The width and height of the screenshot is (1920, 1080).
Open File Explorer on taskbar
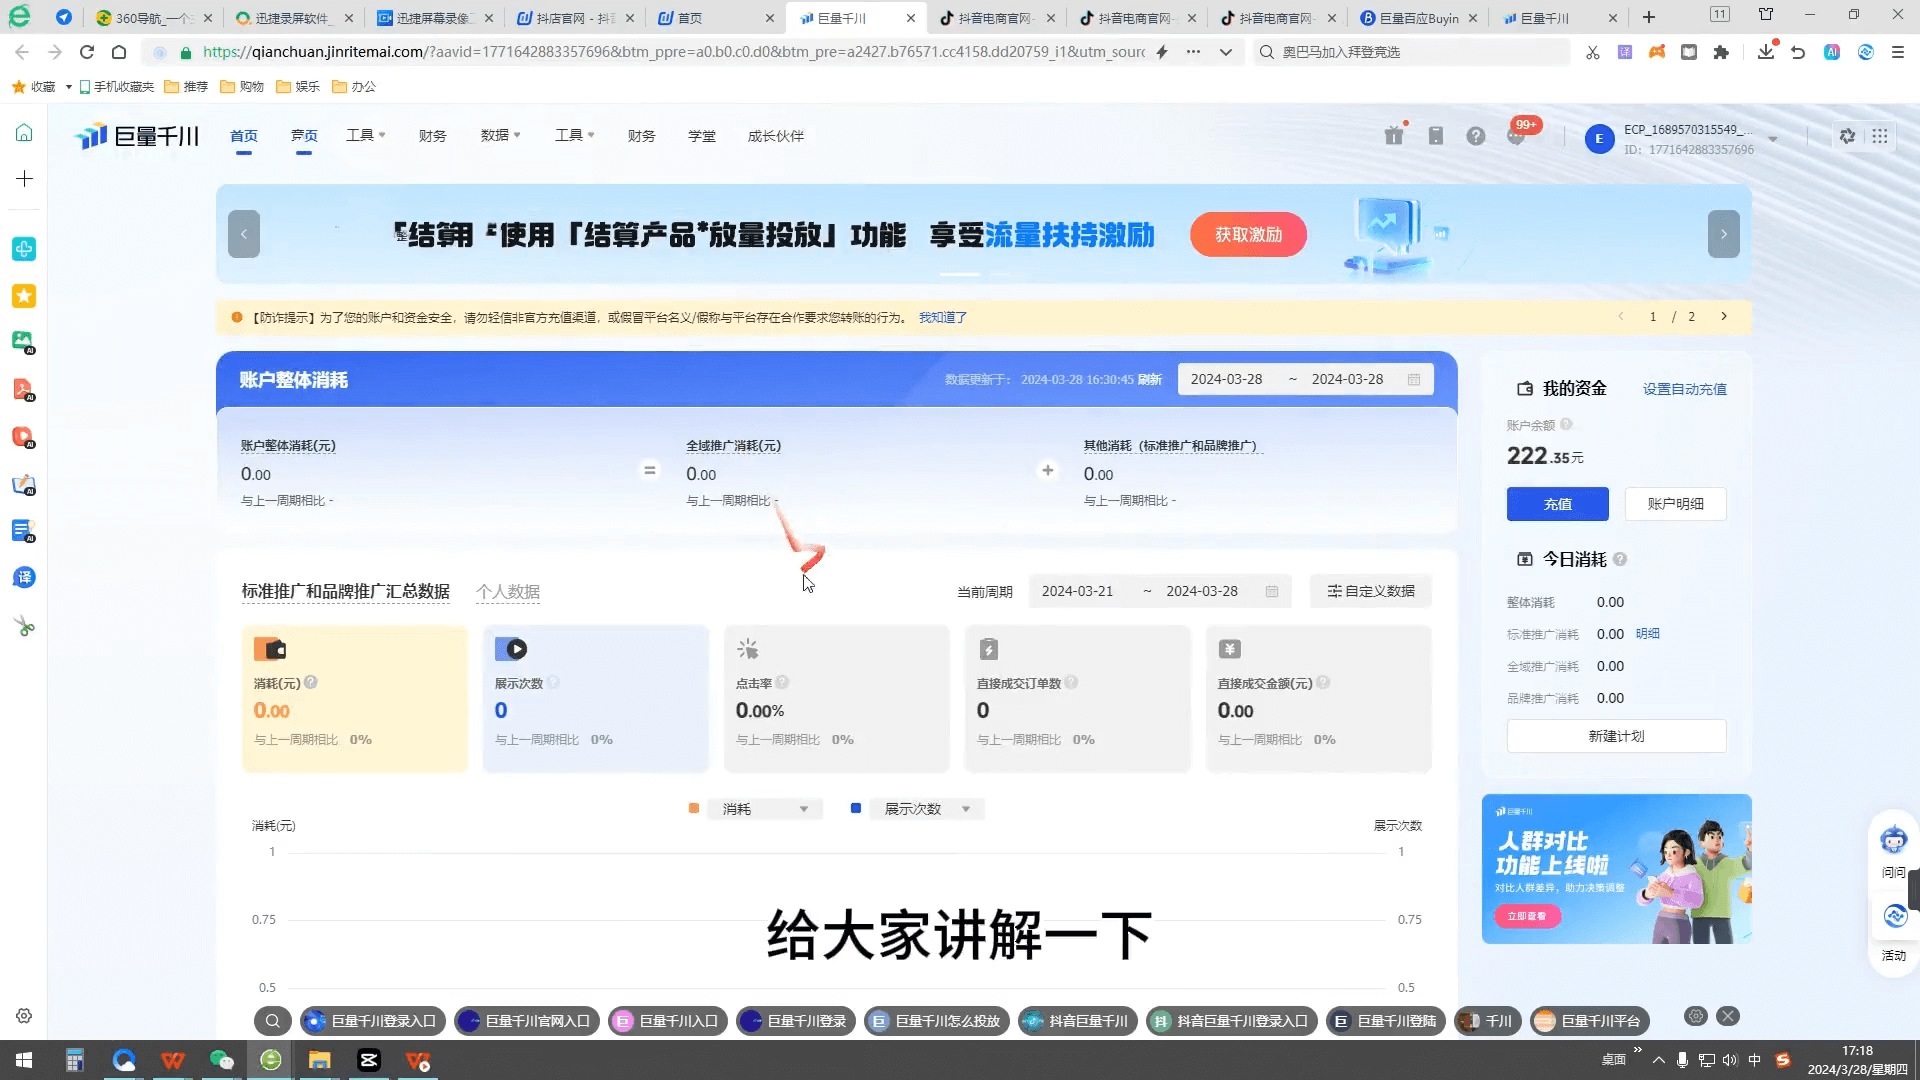[x=319, y=1060]
